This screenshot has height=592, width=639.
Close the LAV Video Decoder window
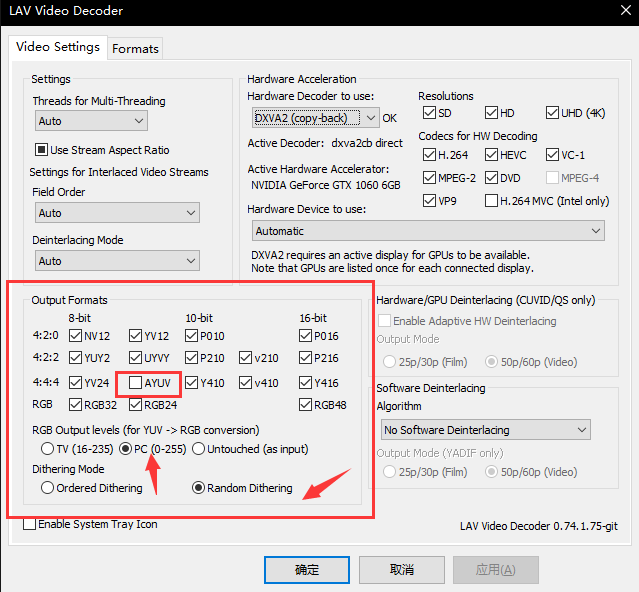(x=626, y=10)
